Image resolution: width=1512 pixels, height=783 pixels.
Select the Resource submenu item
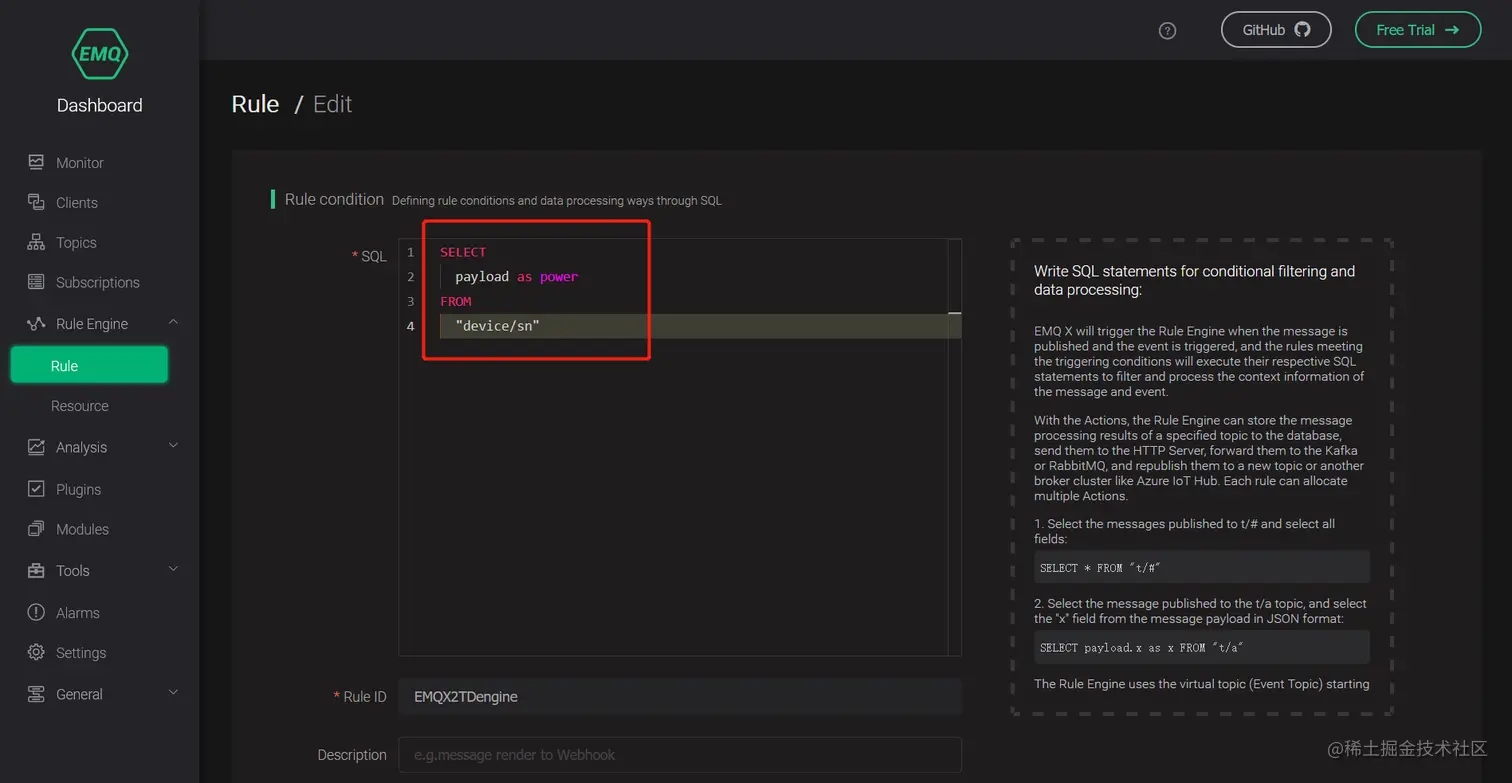[80, 406]
